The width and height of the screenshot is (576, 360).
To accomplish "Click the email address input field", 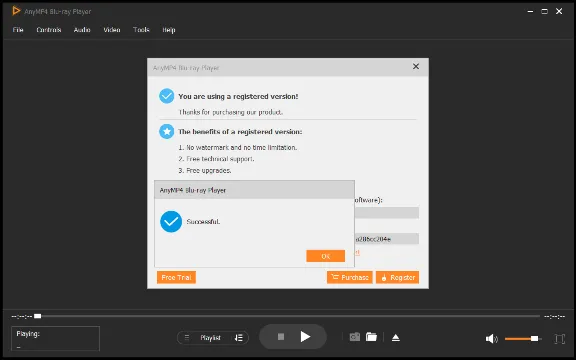I will click(386, 213).
